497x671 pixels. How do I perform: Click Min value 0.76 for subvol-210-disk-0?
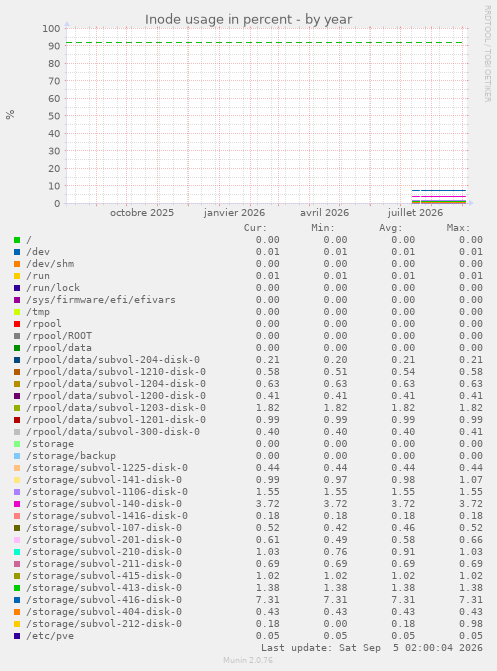pos(335,552)
